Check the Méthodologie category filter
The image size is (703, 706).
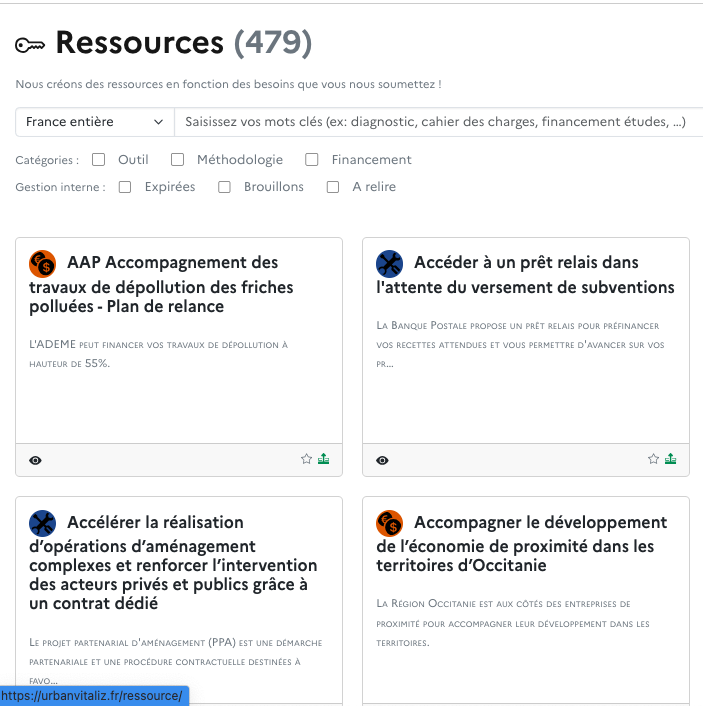point(177,159)
